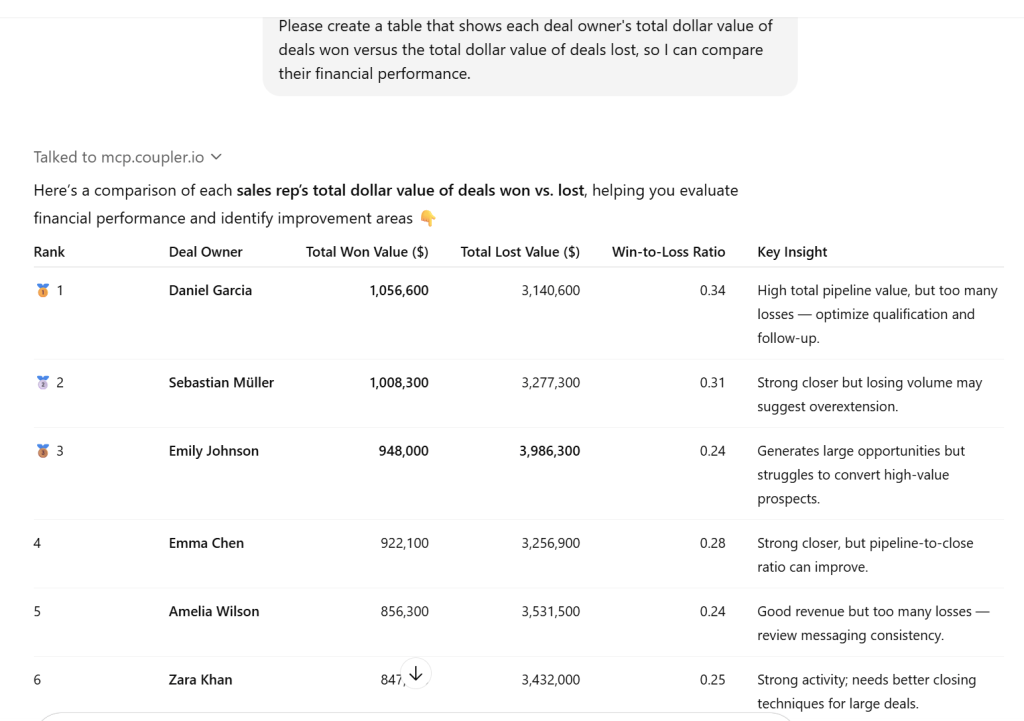Click the gold medal icon for rank 1
Screen dimensions: 1024x721
[x=43, y=291]
